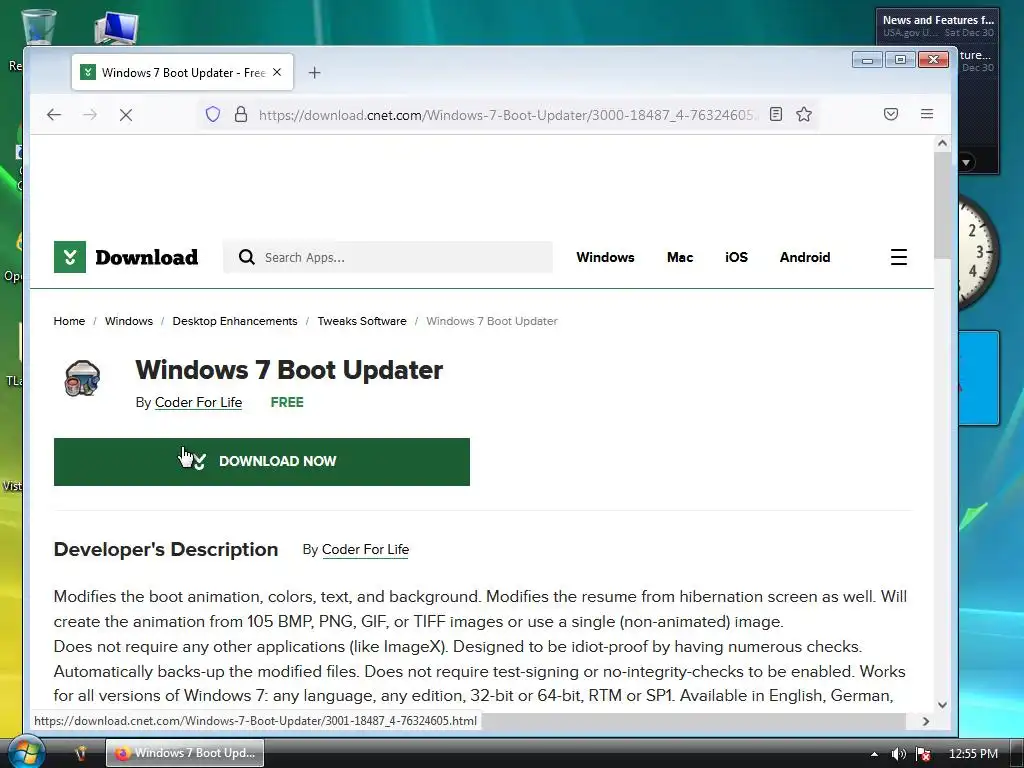Toggle reader view icon in address bar
Viewport: 1024px width, 768px height.
[x=776, y=114]
